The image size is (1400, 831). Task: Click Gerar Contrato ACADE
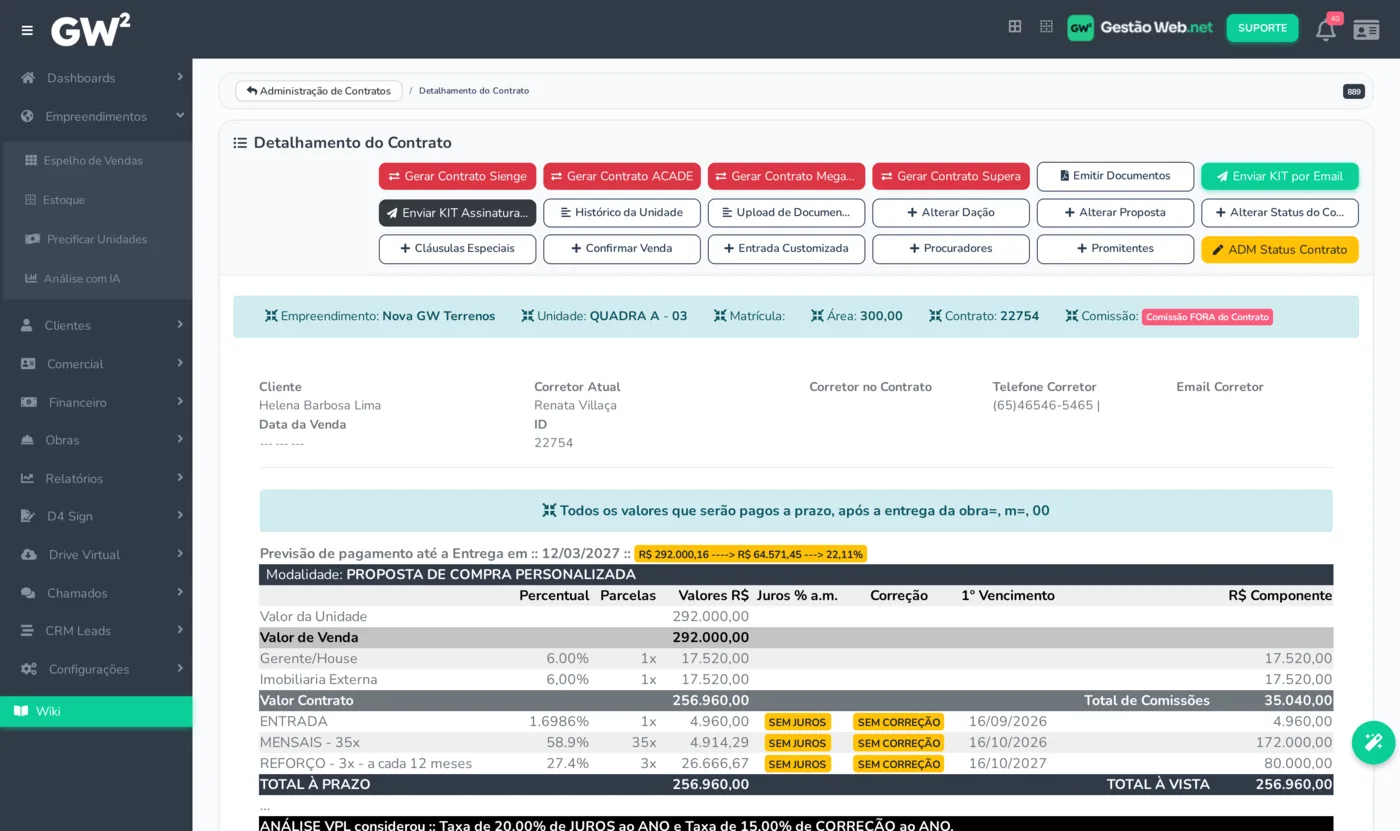pyautogui.click(x=622, y=176)
